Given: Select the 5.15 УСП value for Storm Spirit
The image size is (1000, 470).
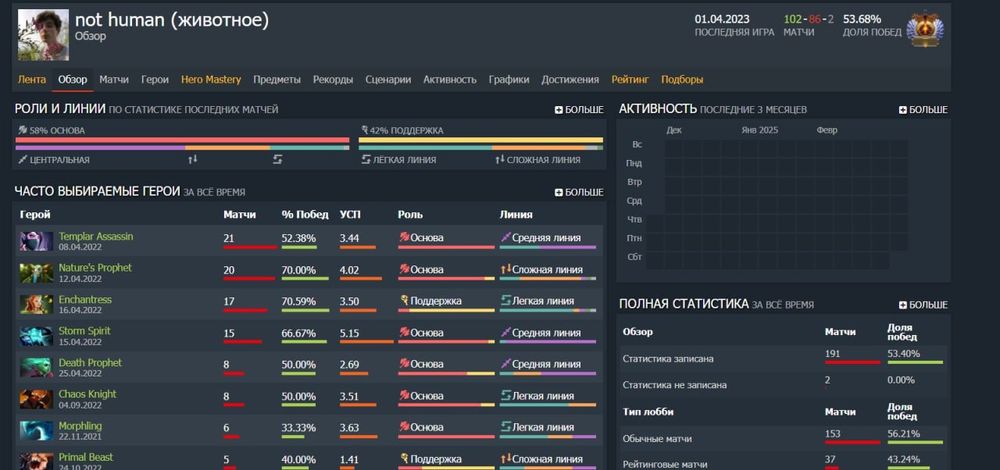Looking at the screenshot, I should [349, 333].
